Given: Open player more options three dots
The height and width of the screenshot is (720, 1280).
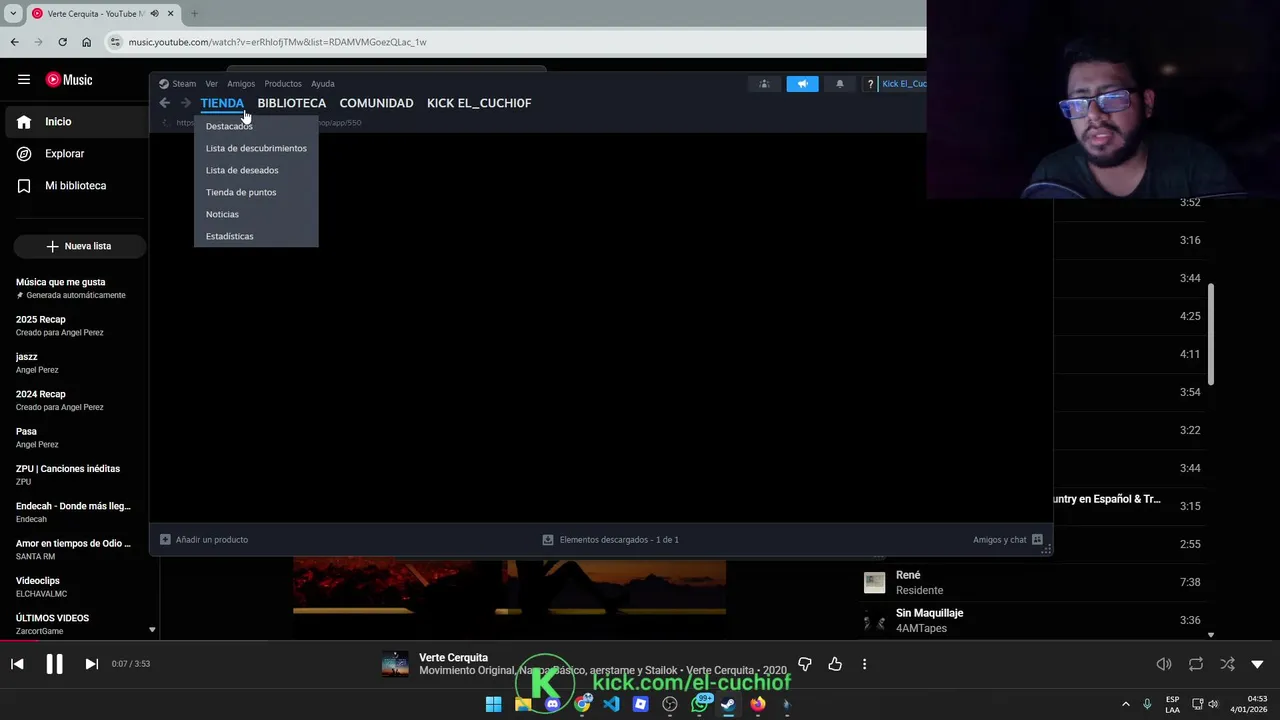Looking at the screenshot, I should pyautogui.click(x=864, y=664).
